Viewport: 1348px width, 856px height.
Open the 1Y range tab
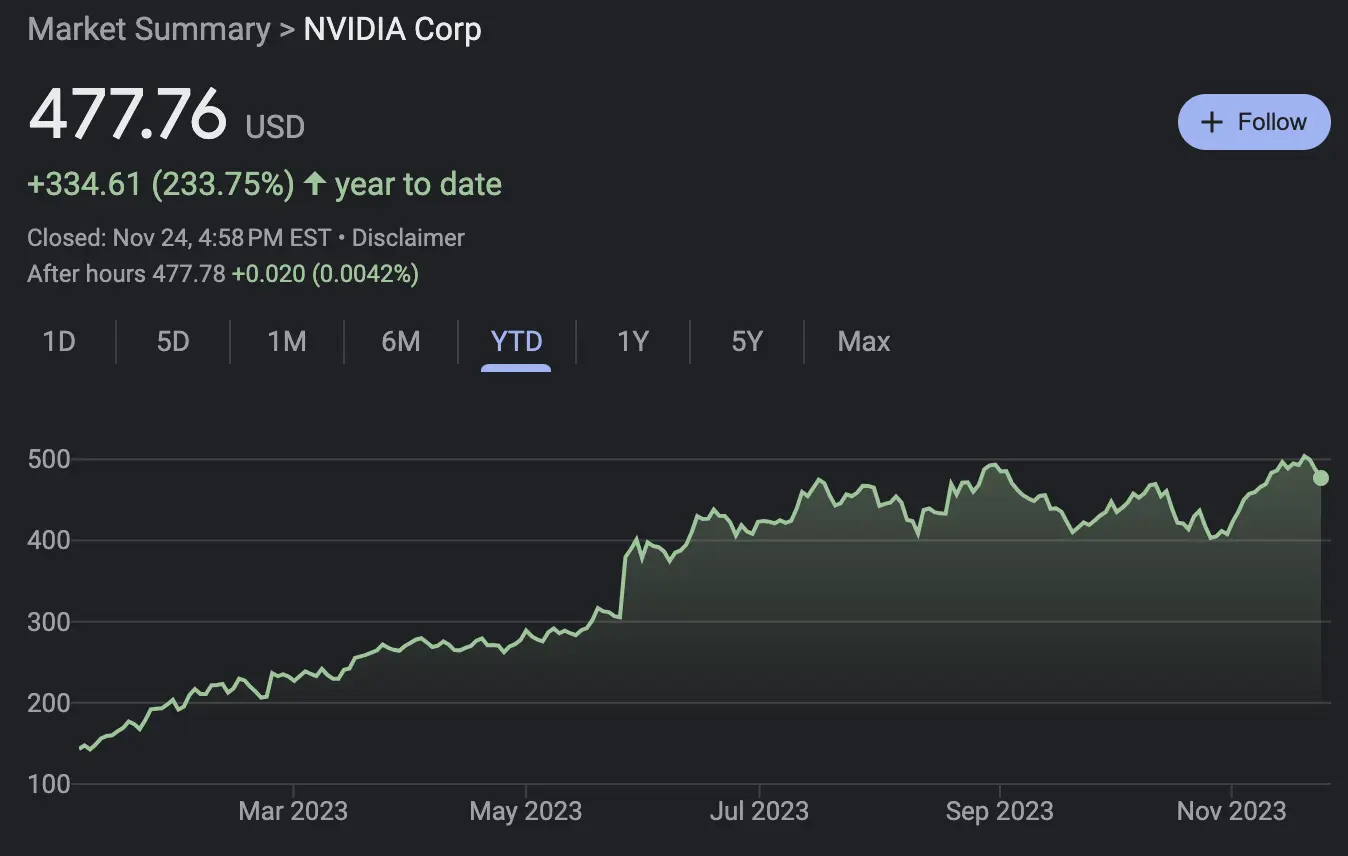coord(633,342)
